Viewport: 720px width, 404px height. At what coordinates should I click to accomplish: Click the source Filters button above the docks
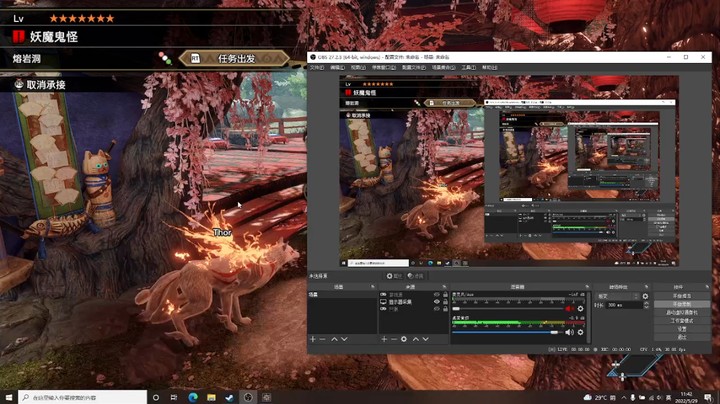coord(416,276)
